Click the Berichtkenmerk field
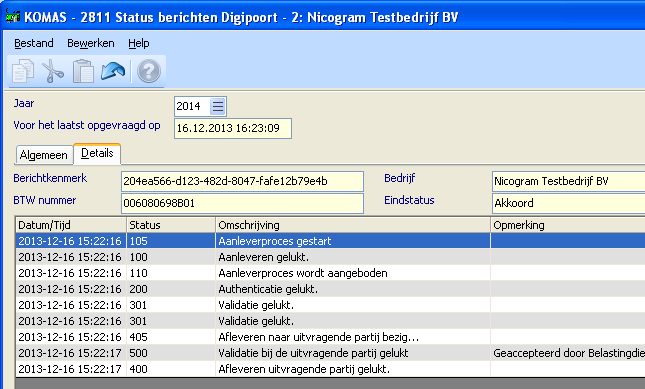Screen dimensions: 645x389 (242, 181)
